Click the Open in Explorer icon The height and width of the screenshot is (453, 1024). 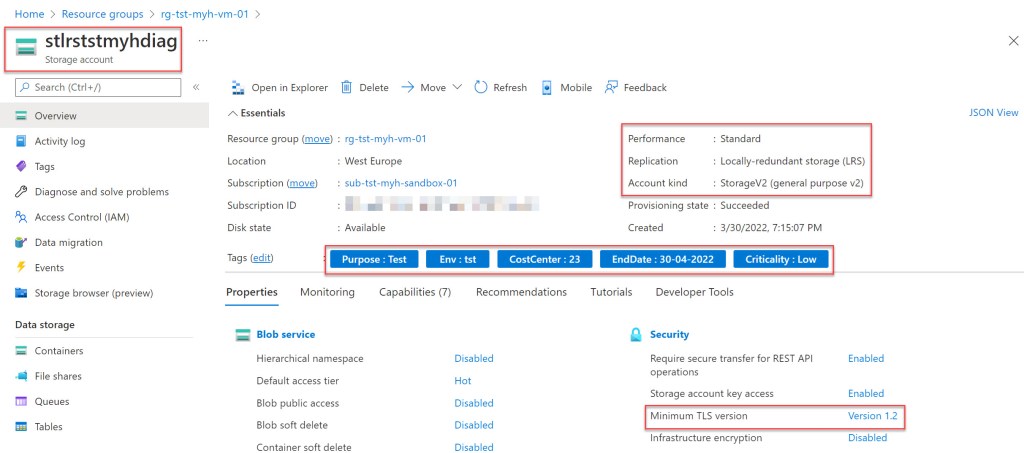(x=238, y=88)
